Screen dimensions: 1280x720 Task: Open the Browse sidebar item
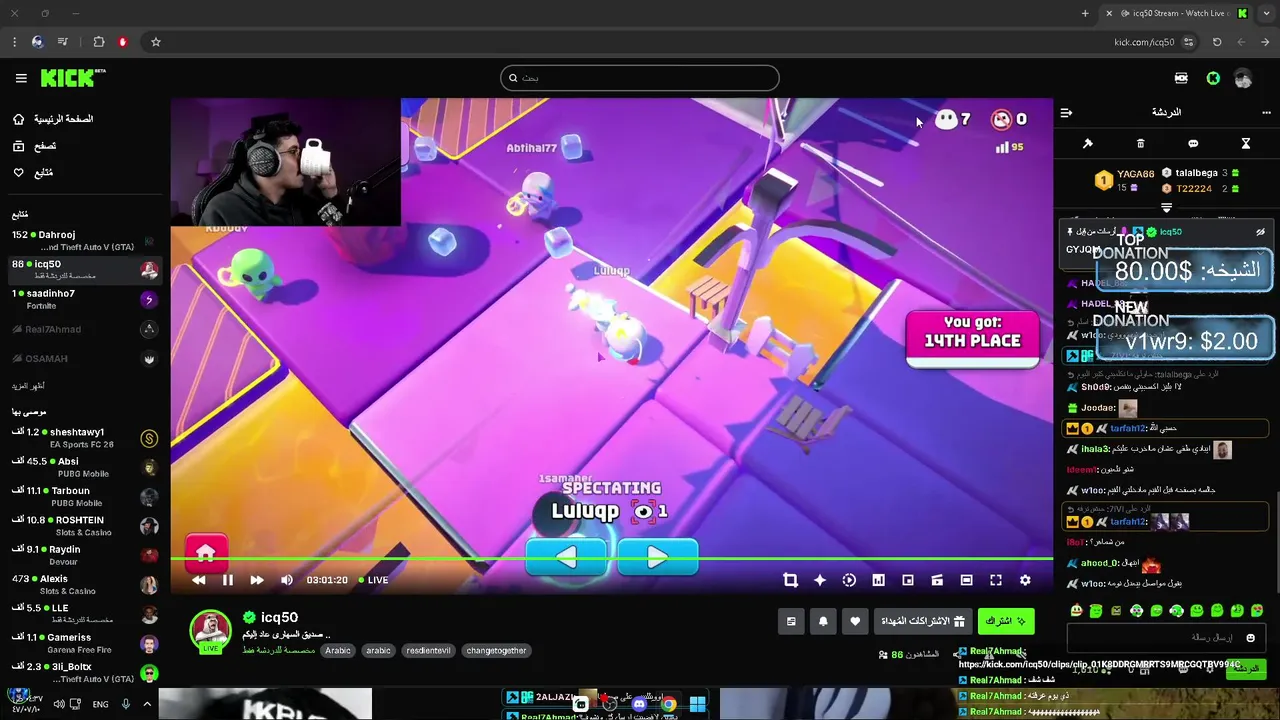click(35, 146)
